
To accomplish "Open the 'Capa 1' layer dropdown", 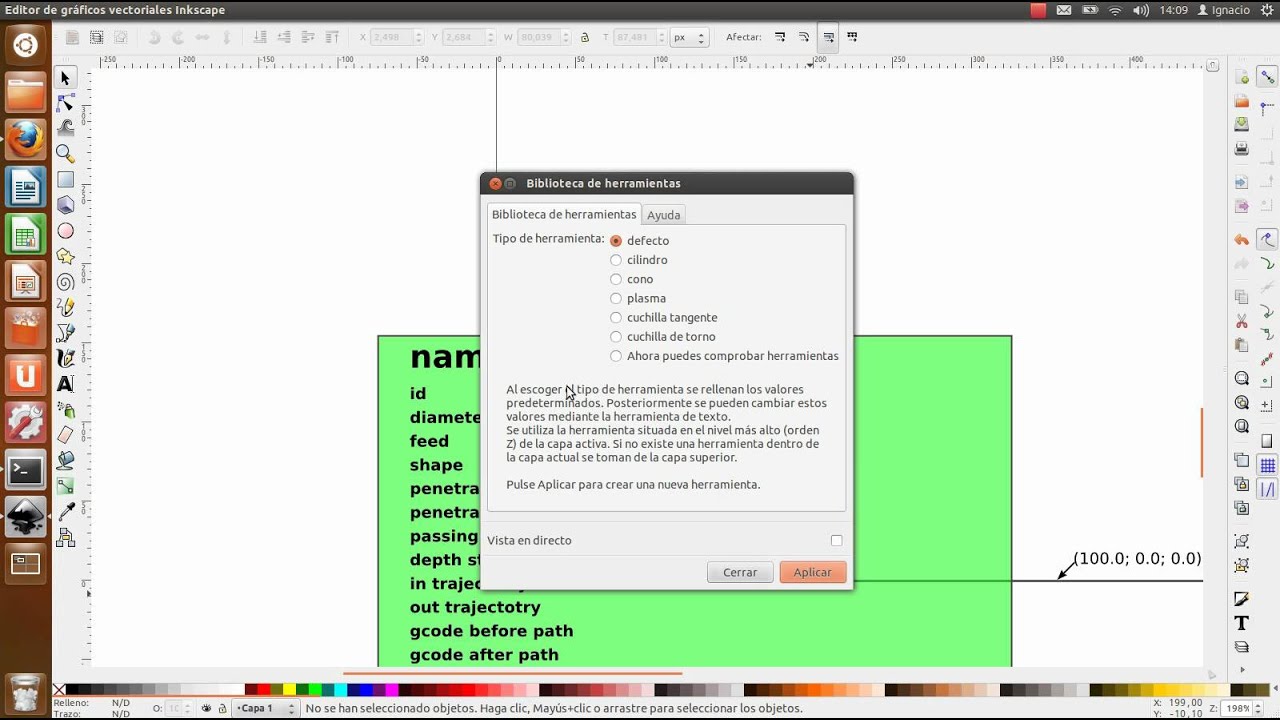I will pos(266,708).
